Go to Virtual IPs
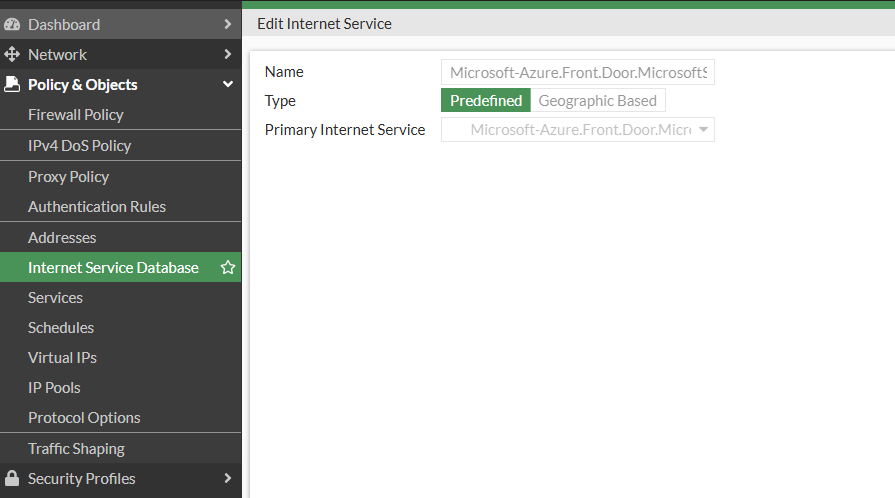This screenshot has height=498, width=895. (x=62, y=357)
